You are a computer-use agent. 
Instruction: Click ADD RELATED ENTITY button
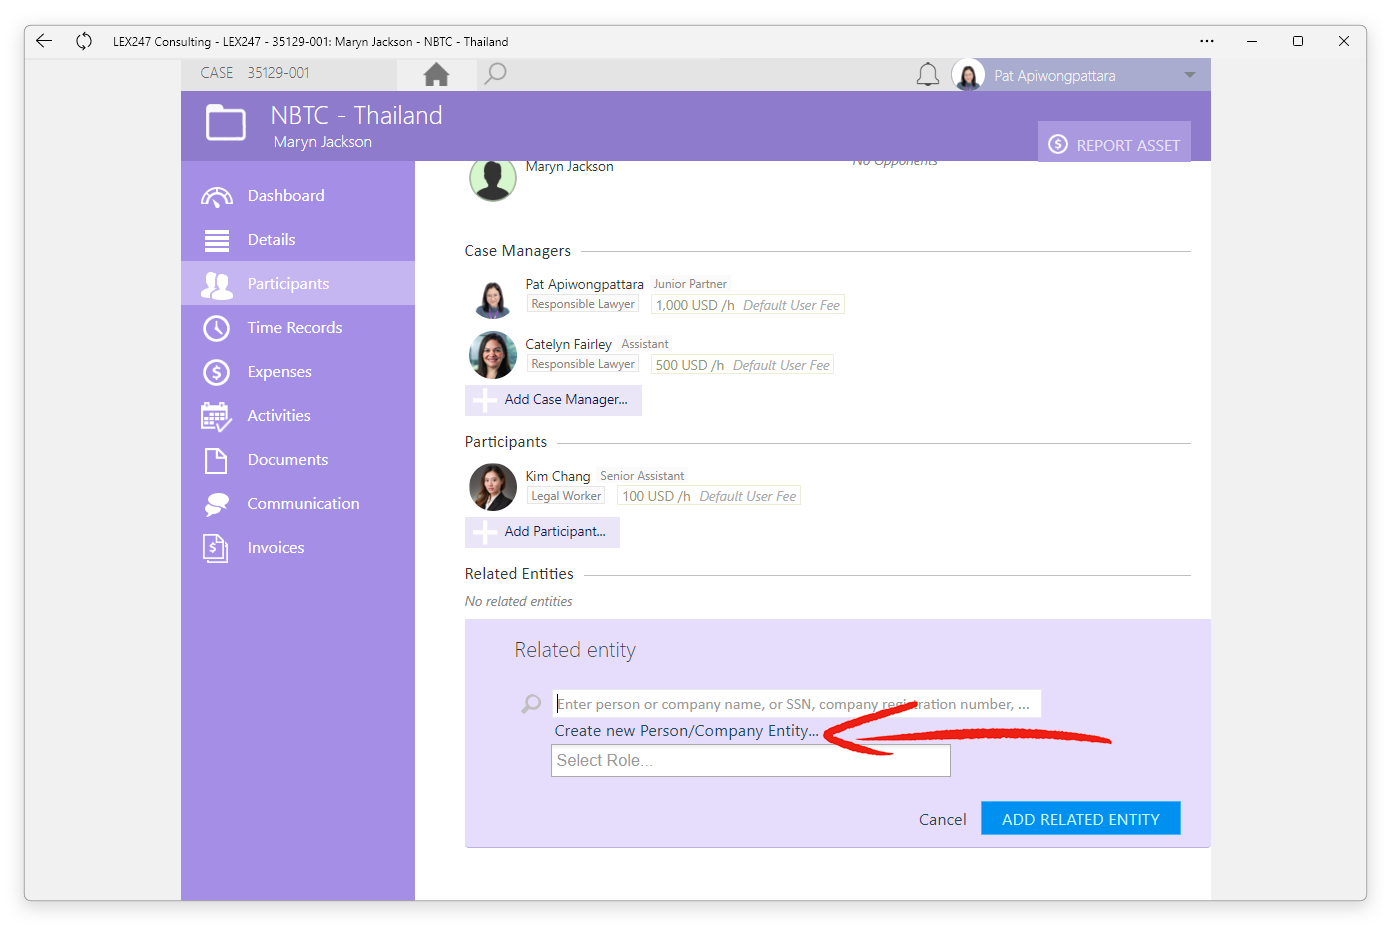[1081, 818]
